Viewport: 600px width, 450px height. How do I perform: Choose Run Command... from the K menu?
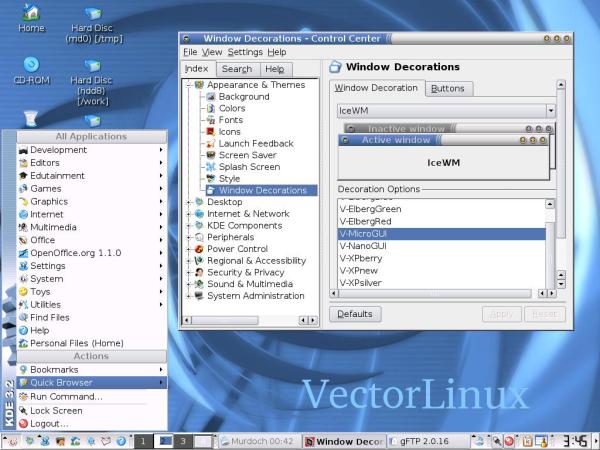point(92,397)
